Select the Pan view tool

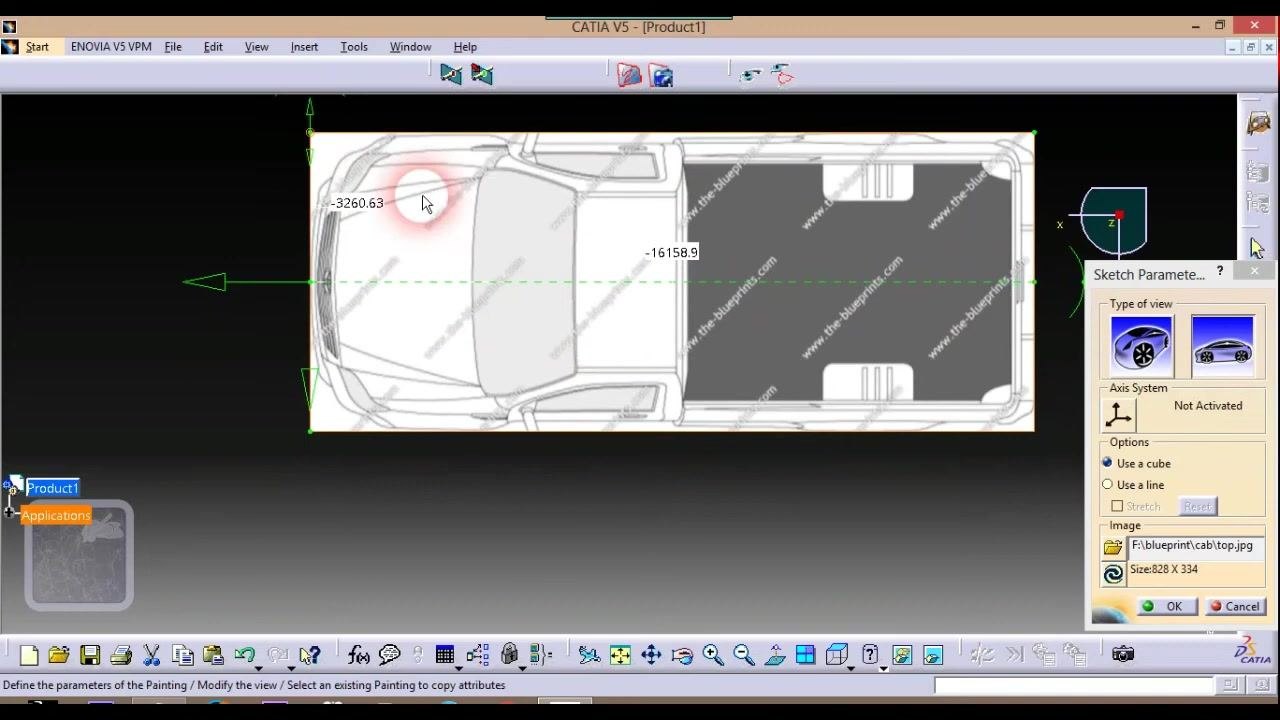[x=651, y=655]
